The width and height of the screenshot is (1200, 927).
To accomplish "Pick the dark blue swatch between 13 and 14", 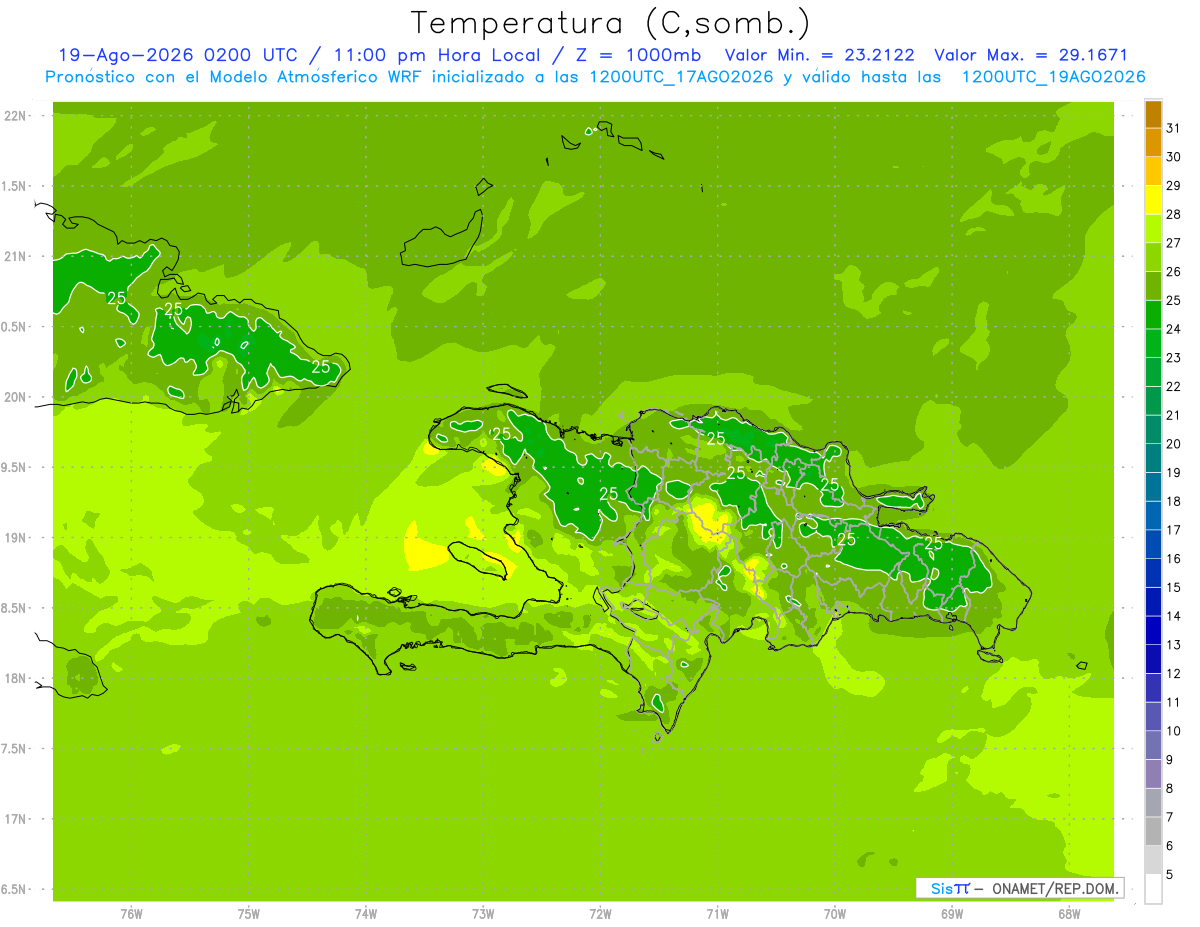I will tap(1153, 631).
